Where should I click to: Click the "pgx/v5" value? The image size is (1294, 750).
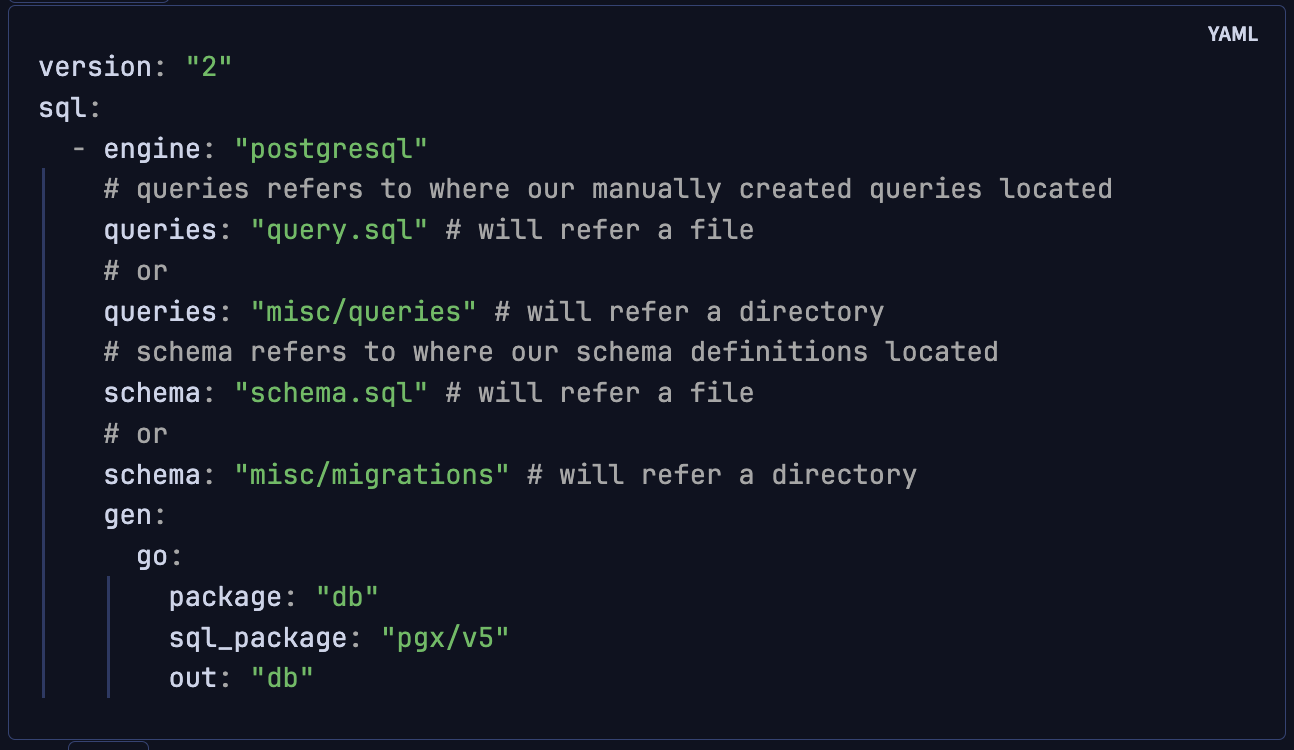point(445,637)
